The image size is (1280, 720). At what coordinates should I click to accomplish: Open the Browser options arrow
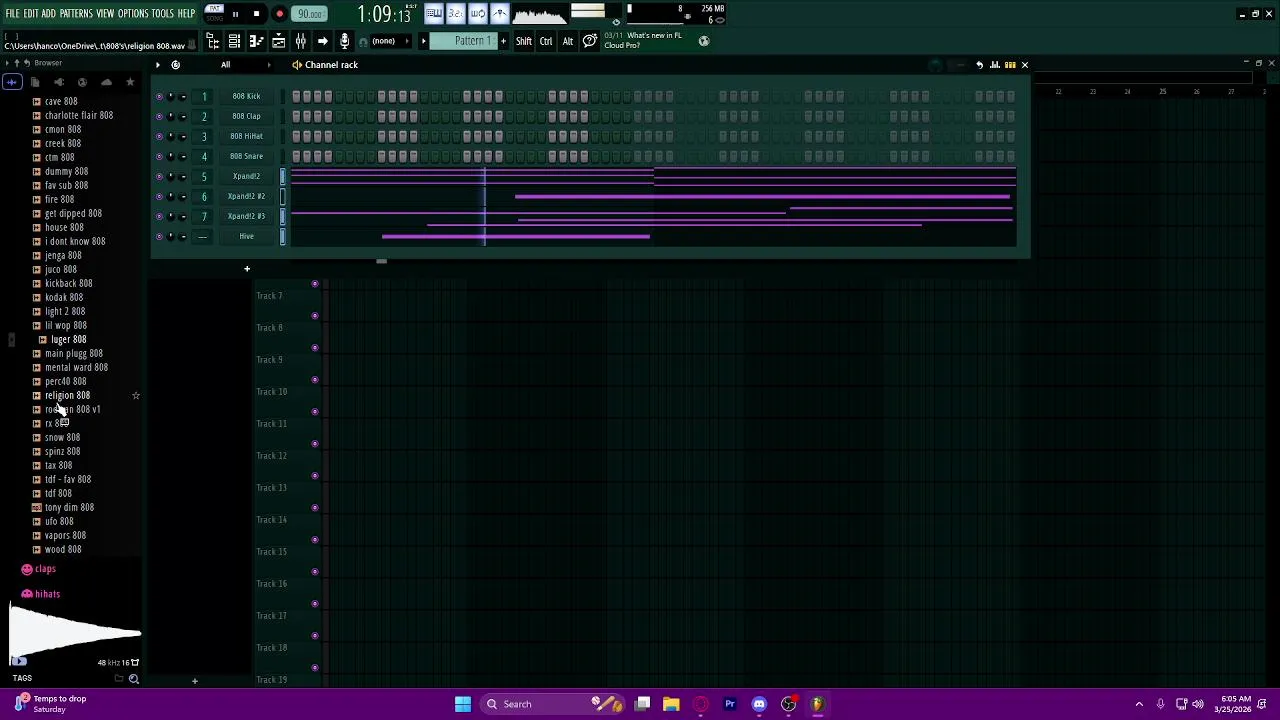click(x=6, y=63)
